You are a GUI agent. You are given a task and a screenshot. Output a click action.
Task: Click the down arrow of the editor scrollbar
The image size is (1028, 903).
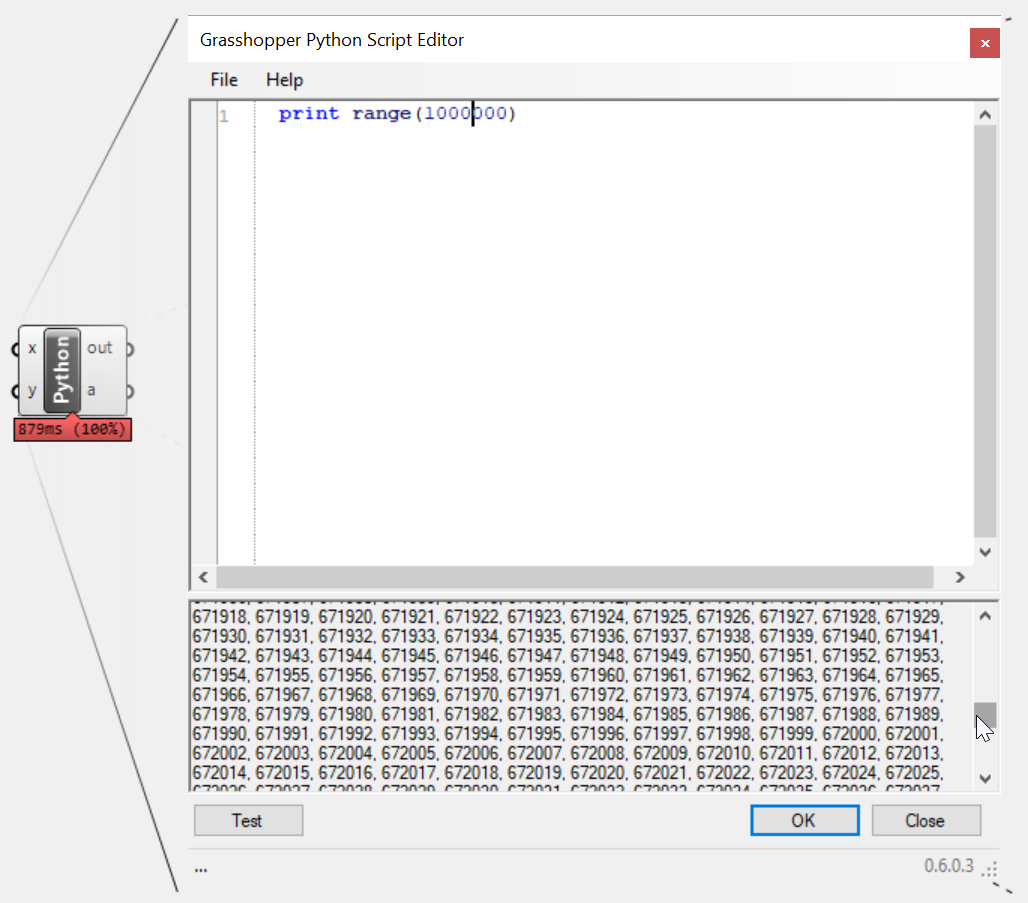click(x=985, y=551)
